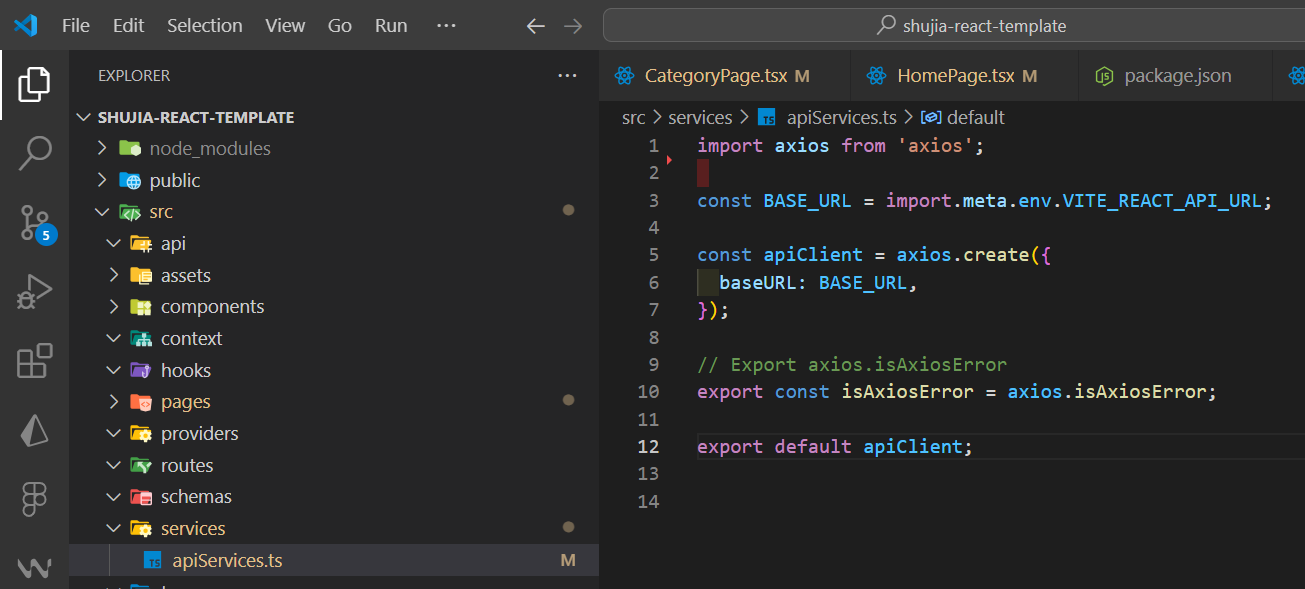Click the services folder icon

141,529
